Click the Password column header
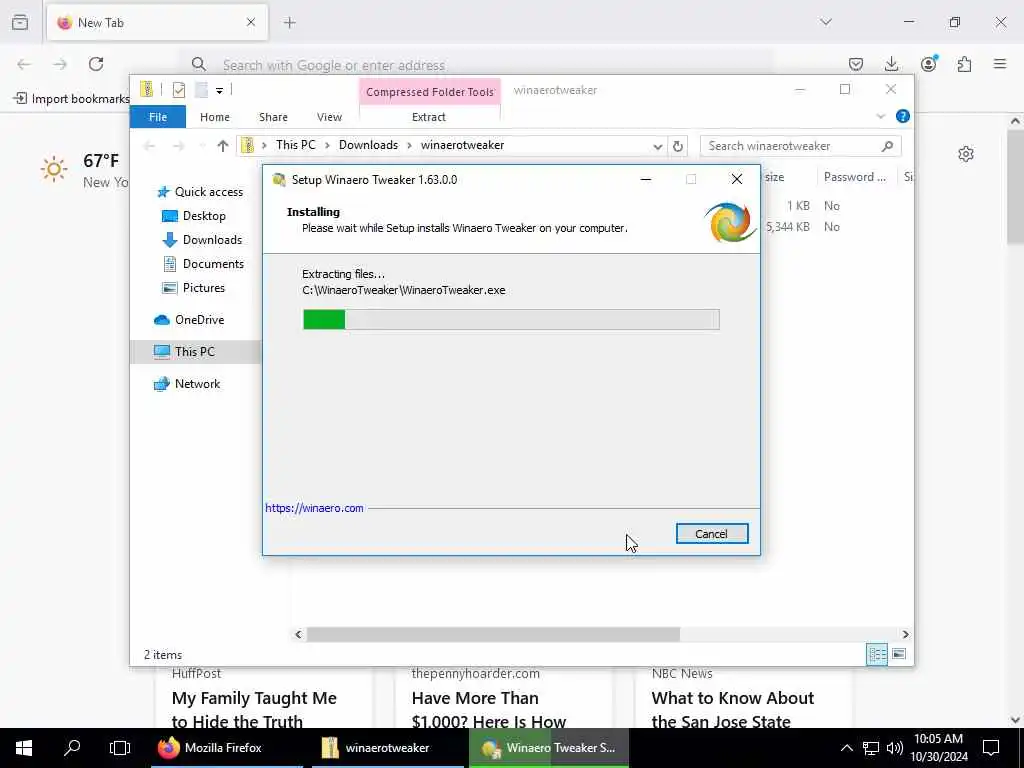This screenshot has height=768, width=1024. pos(855,177)
